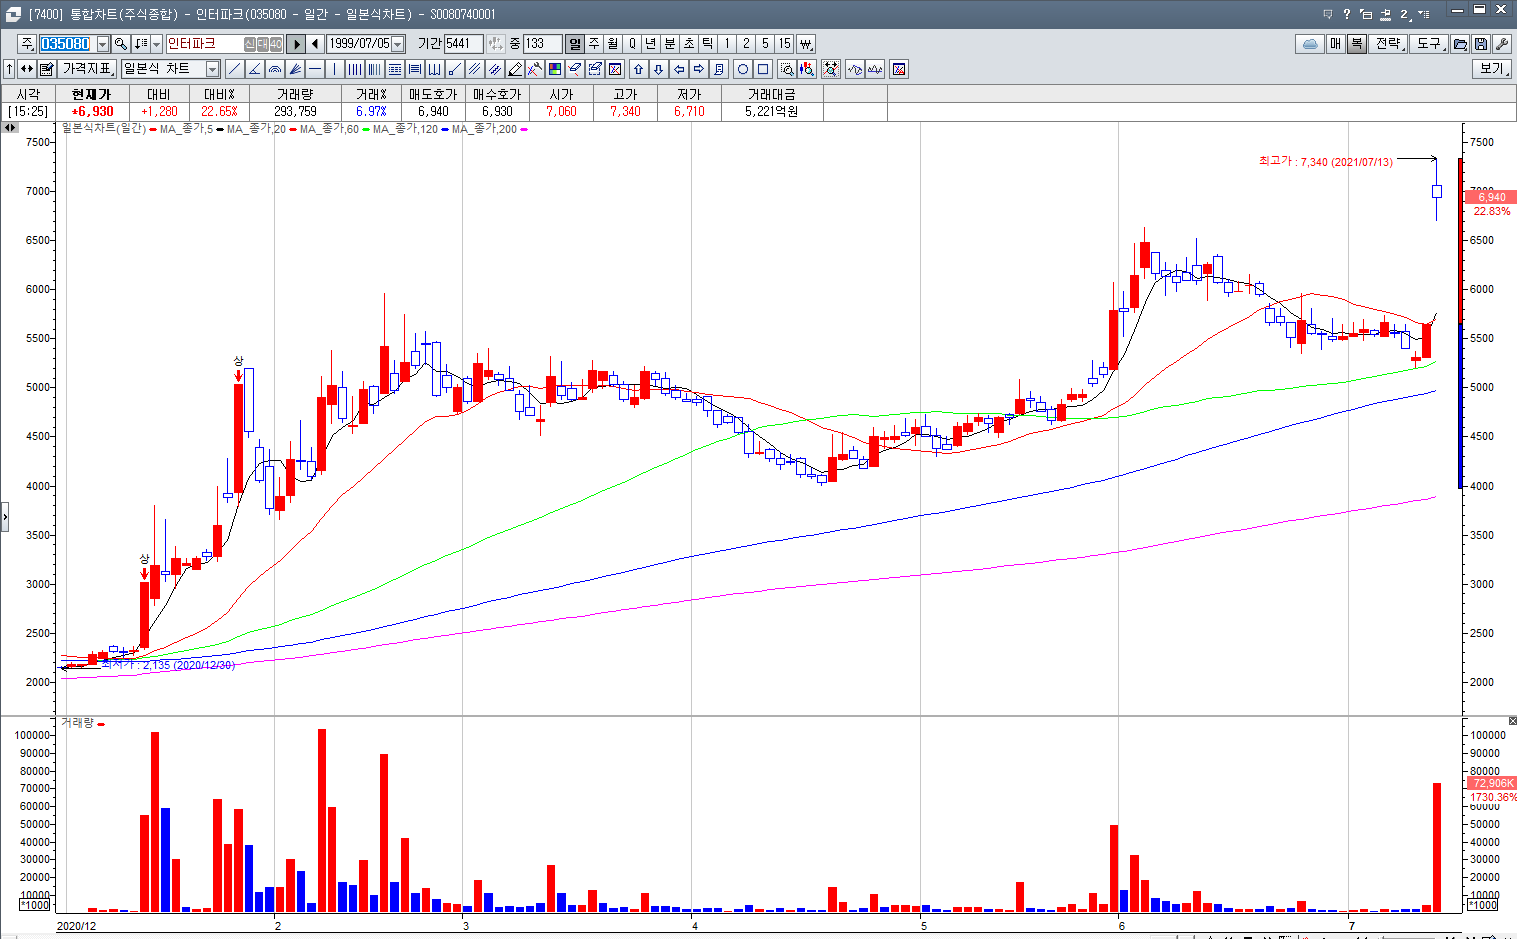The height and width of the screenshot is (939, 1517).
Task: Click the 현재가 value +6,930
Action: pos(92,112)
